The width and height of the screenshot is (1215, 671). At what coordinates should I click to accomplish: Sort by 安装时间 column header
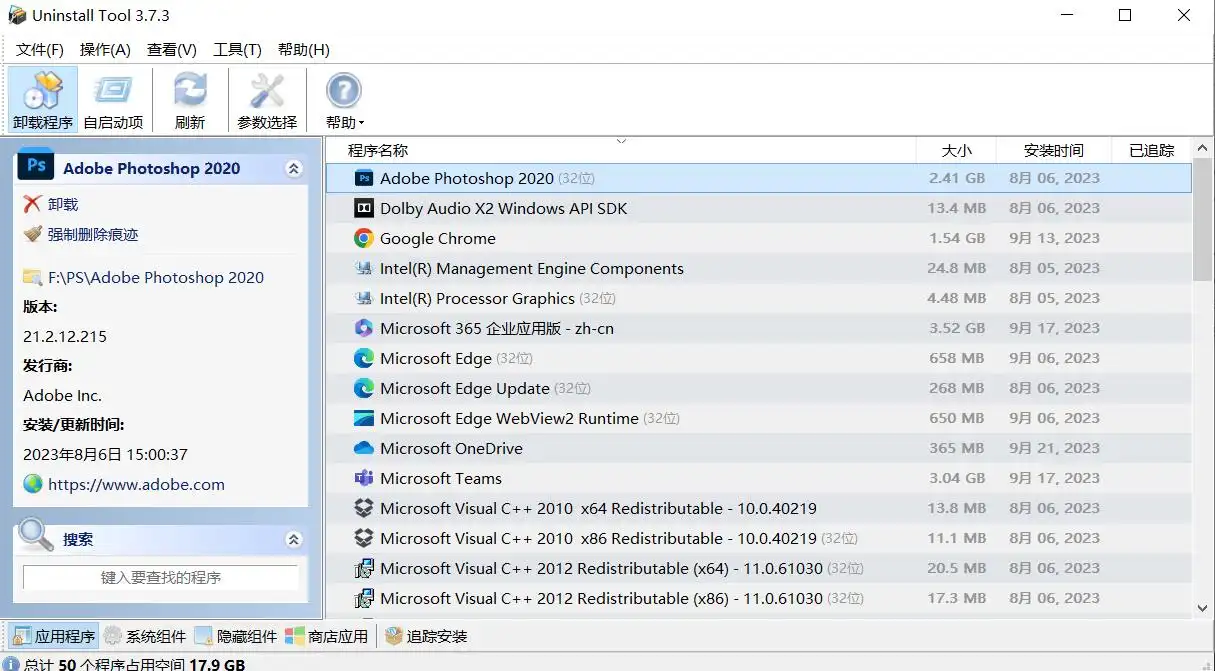tap(1054, 150)
